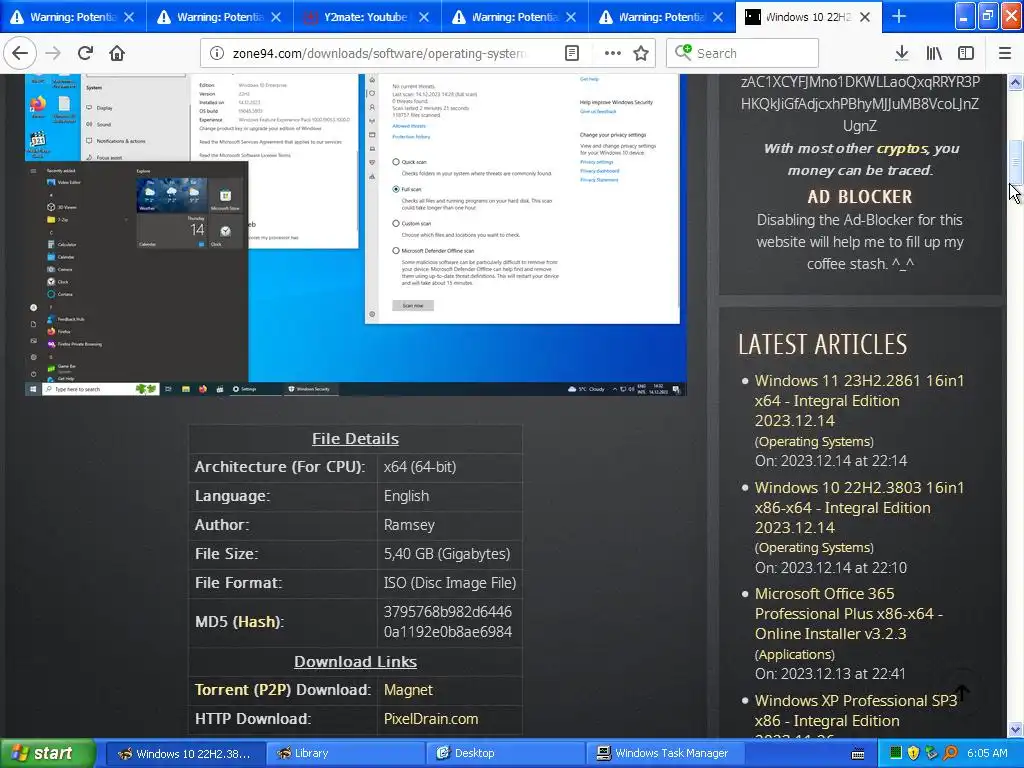Click the page scrollbar down arrow
Viewport: 1024px width, 768px height.
point(1016,729)
